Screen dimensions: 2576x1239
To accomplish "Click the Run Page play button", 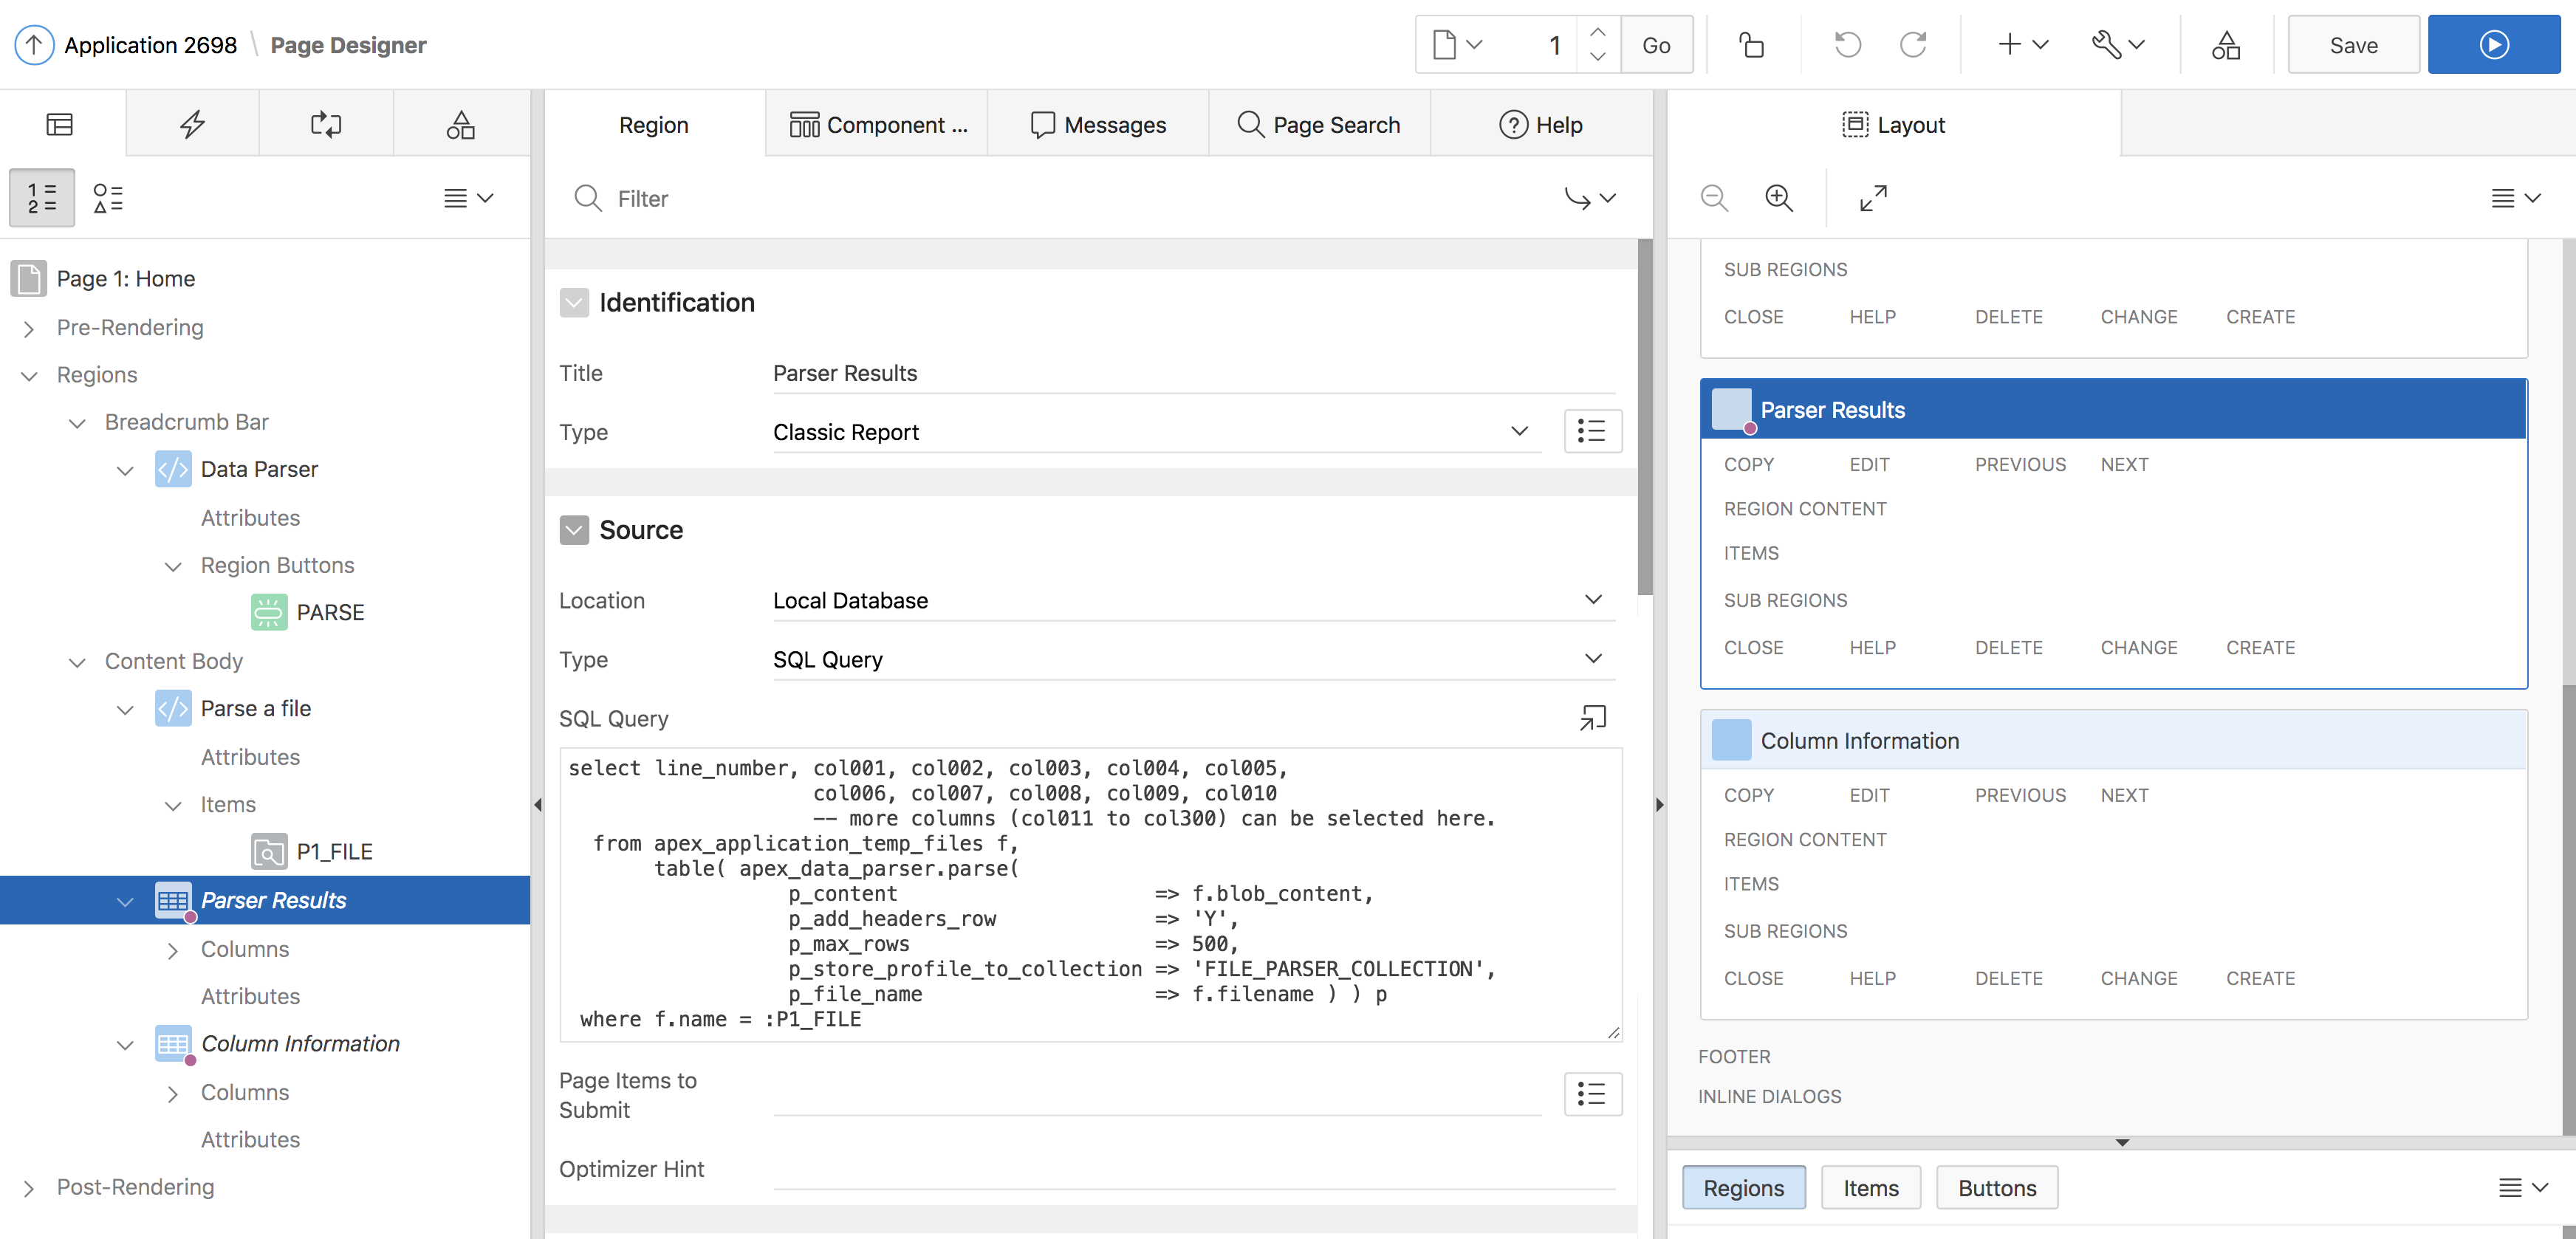I will [x=2493, y=45].
